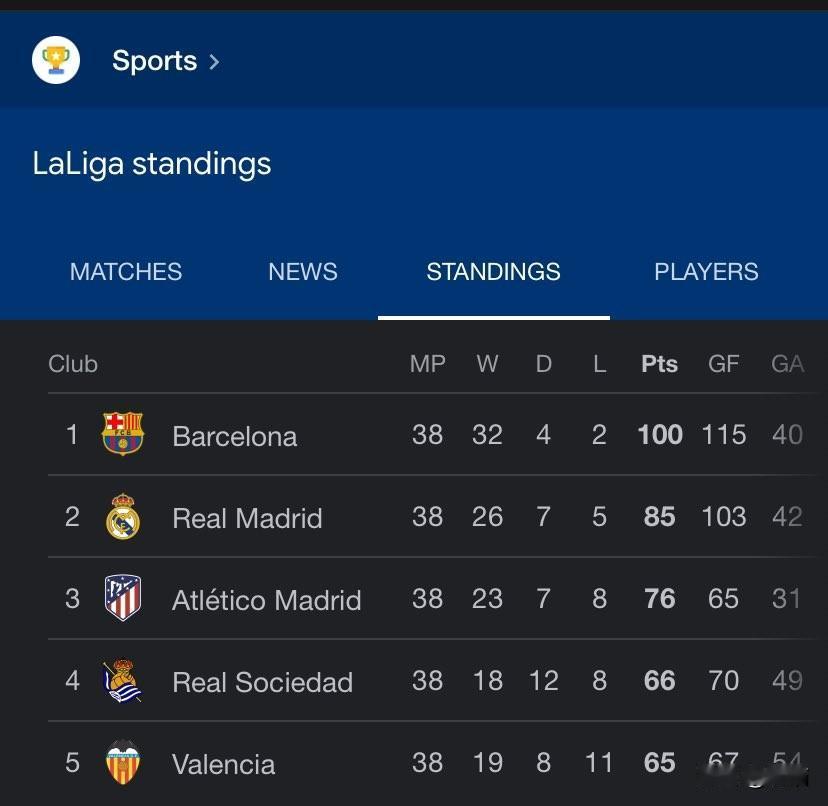Open the Atlético Madrid team name
828x806 pixels.
pos(267,600)
